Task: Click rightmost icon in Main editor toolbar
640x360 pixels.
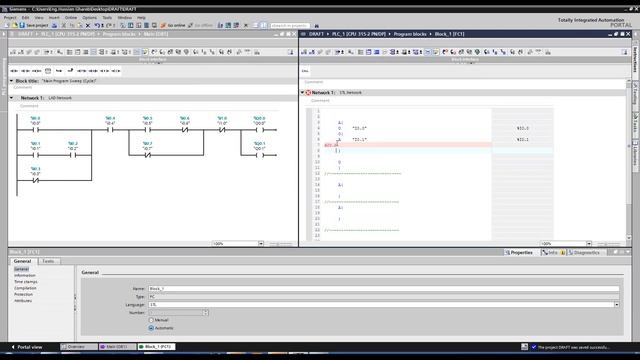Action: click(291, 52)
